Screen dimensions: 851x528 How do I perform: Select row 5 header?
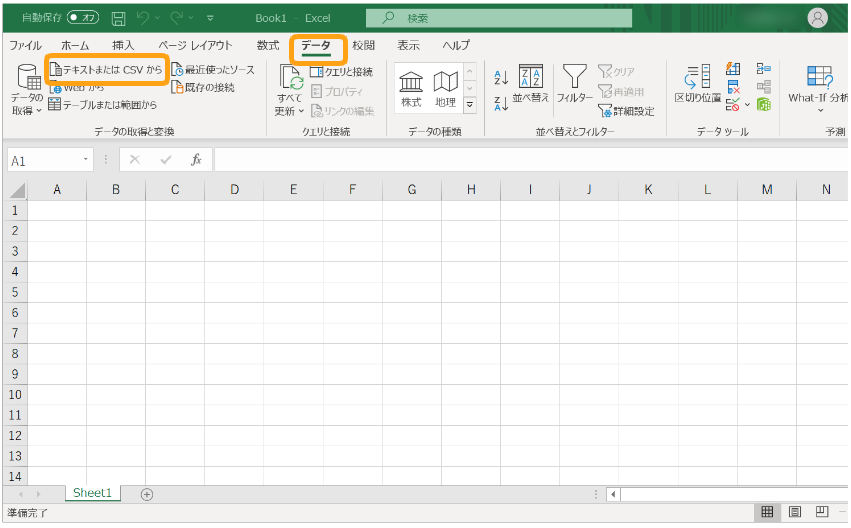coord(15,292)
